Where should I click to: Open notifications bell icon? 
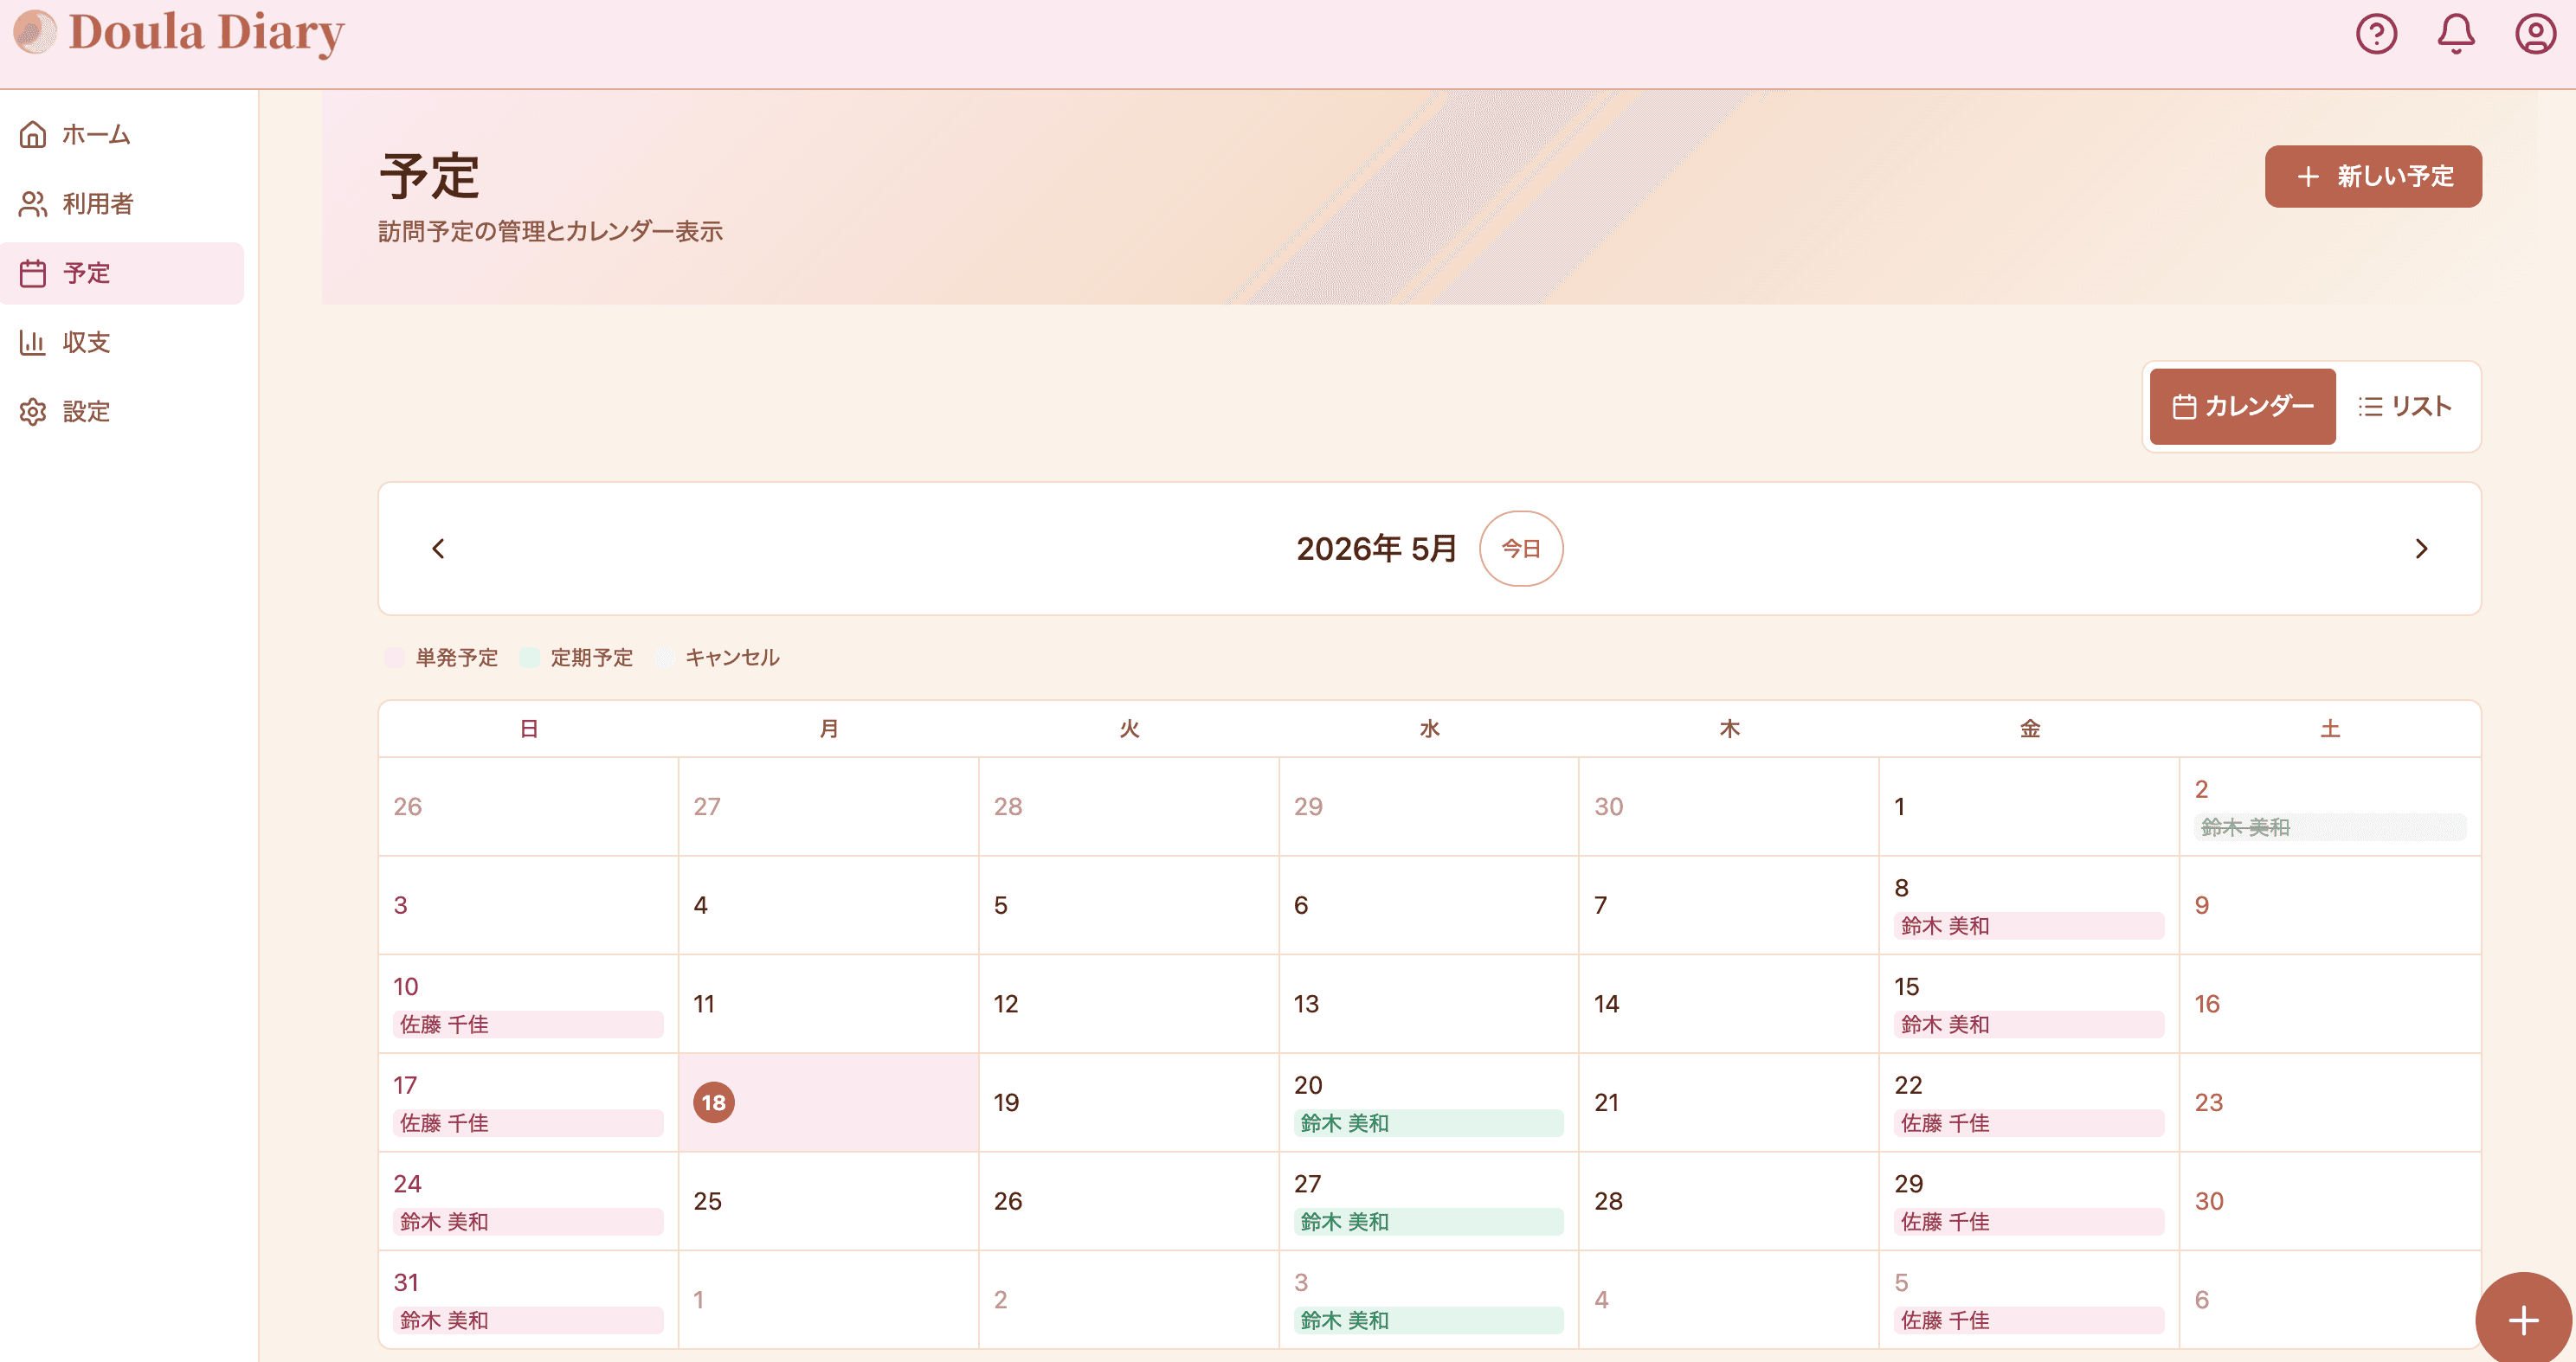(2456, 34)
